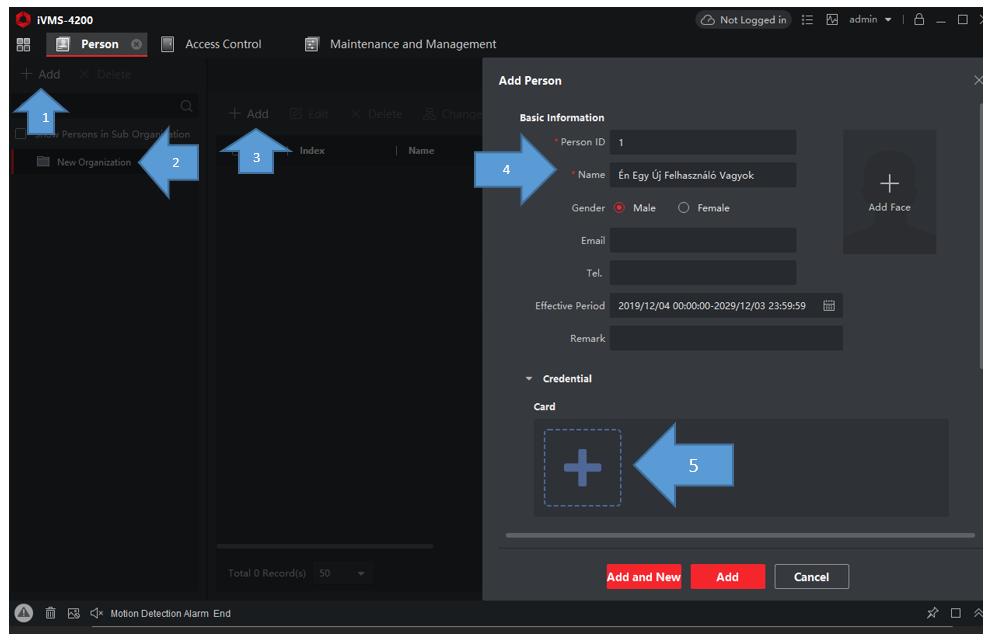Screen dimensions: 990x643
Task: Cancel the Add Person dialog
Action: coord(811,577)
